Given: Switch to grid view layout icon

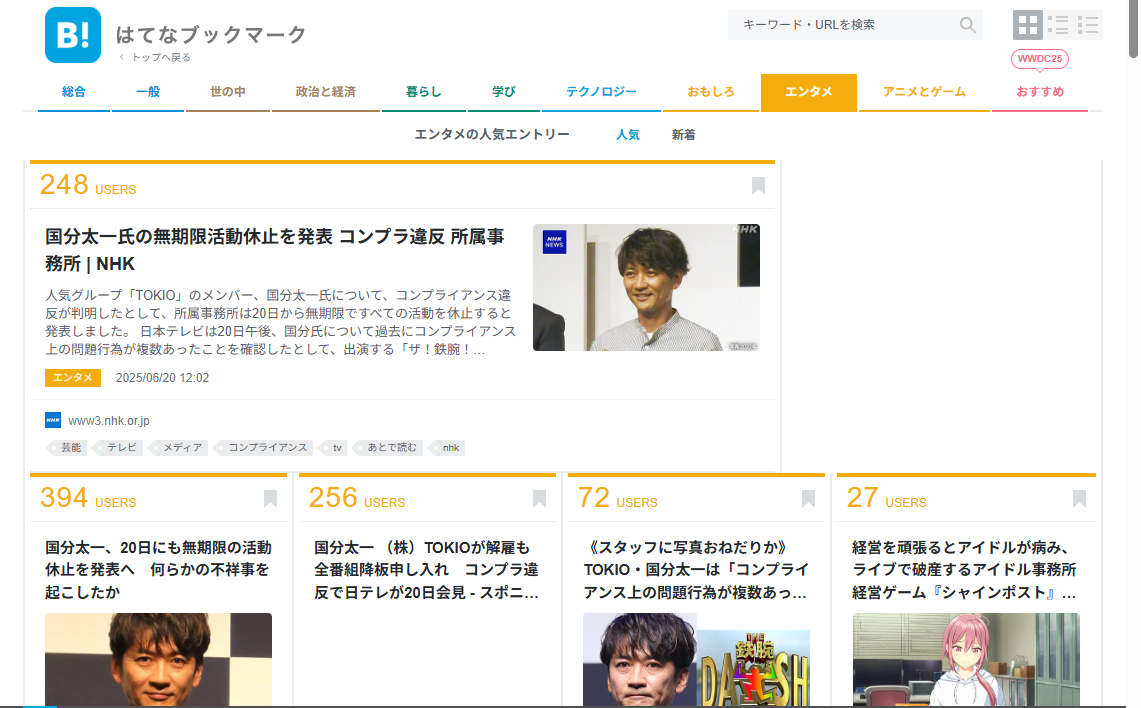Looking at the screenshot, I should pyautogui.click(x=1028, y=25).
